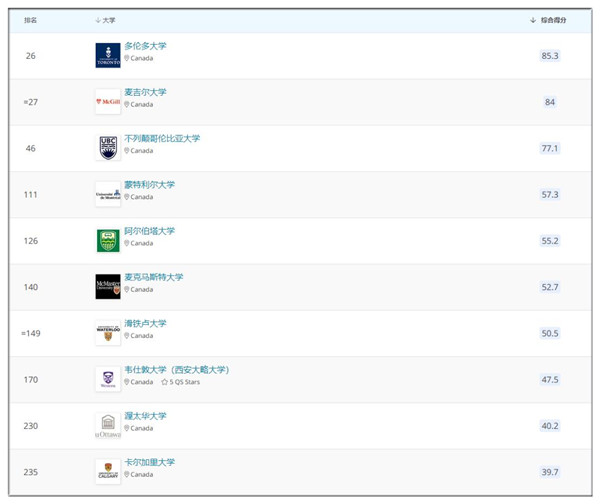Click rank number 111
The height and width of the screenshot is (504, 600).
coord(31,195)
